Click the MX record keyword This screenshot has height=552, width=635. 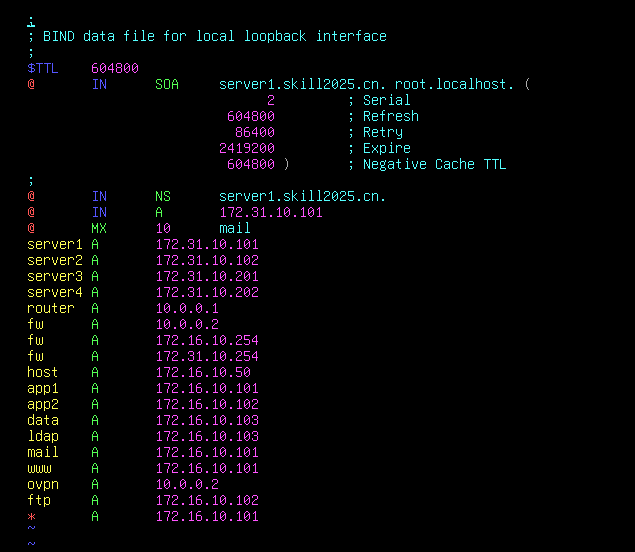tap(99, 228)
